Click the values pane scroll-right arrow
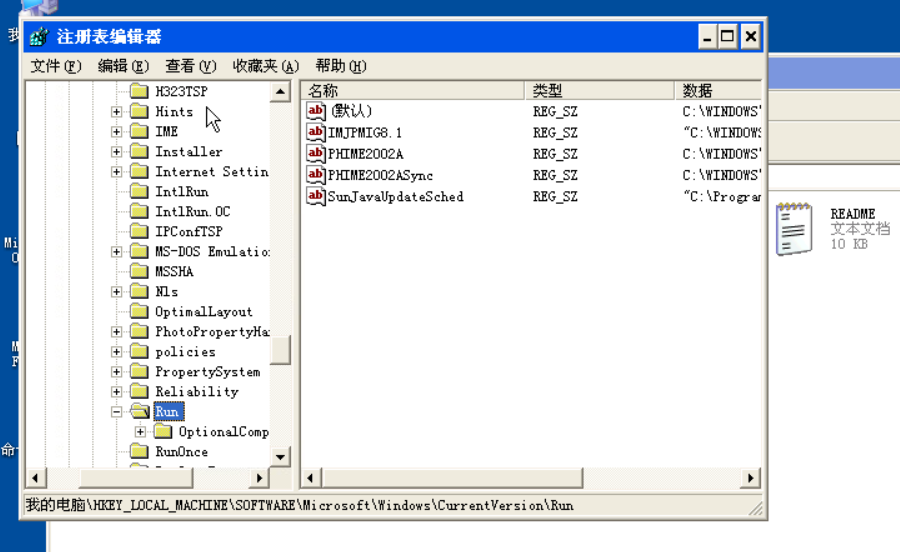 pyautogui.click(x=751, y=478)
